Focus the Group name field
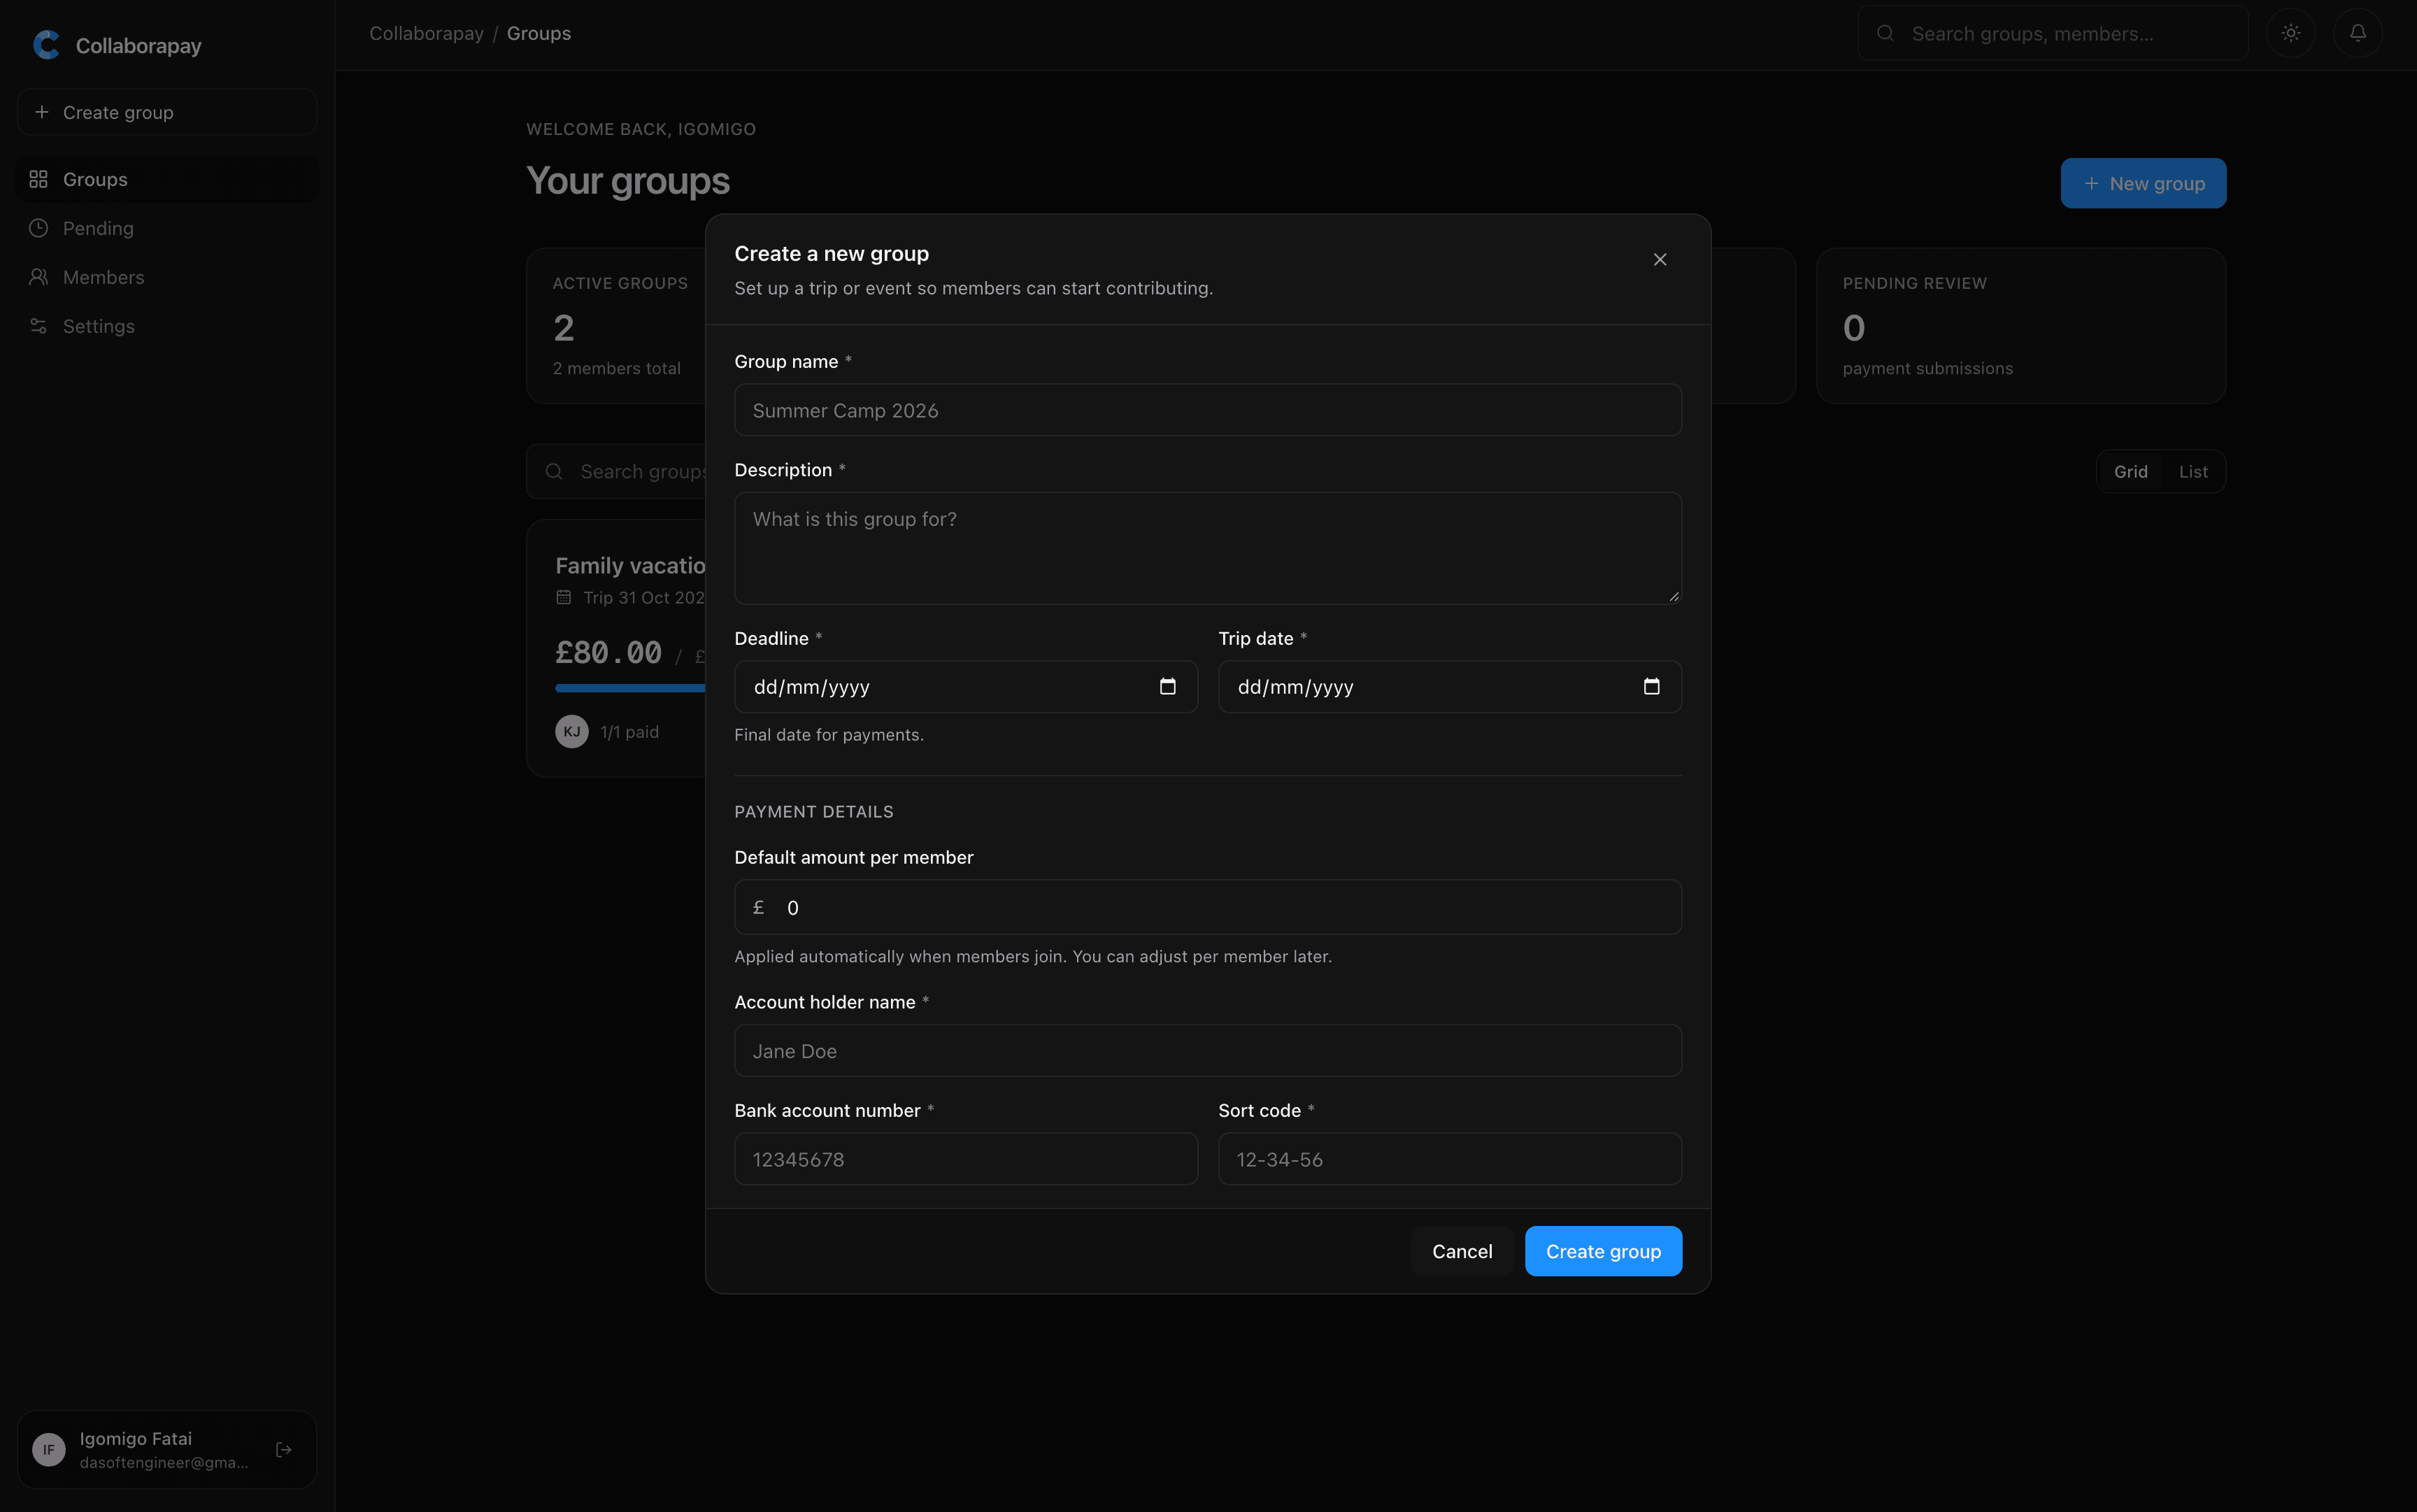Screen dimensions: 2417x1512 (x=1208, y=410)
